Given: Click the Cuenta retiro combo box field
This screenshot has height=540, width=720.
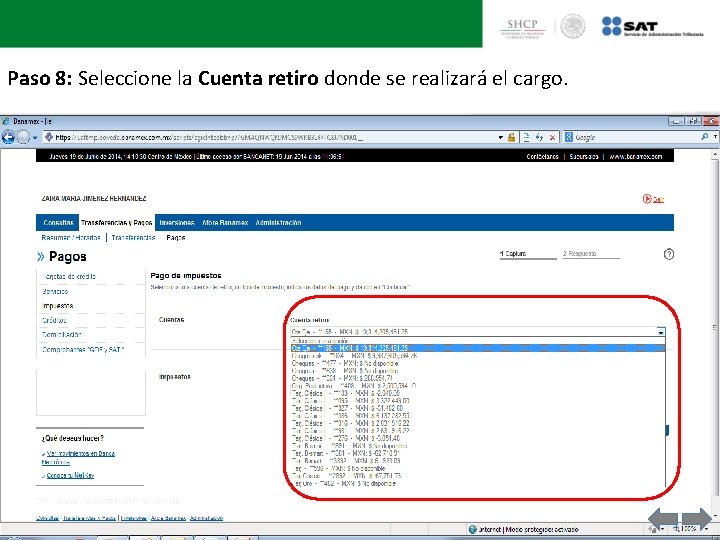Looking at the screenshot, I should pyautogui.click(x=478, y=332).
